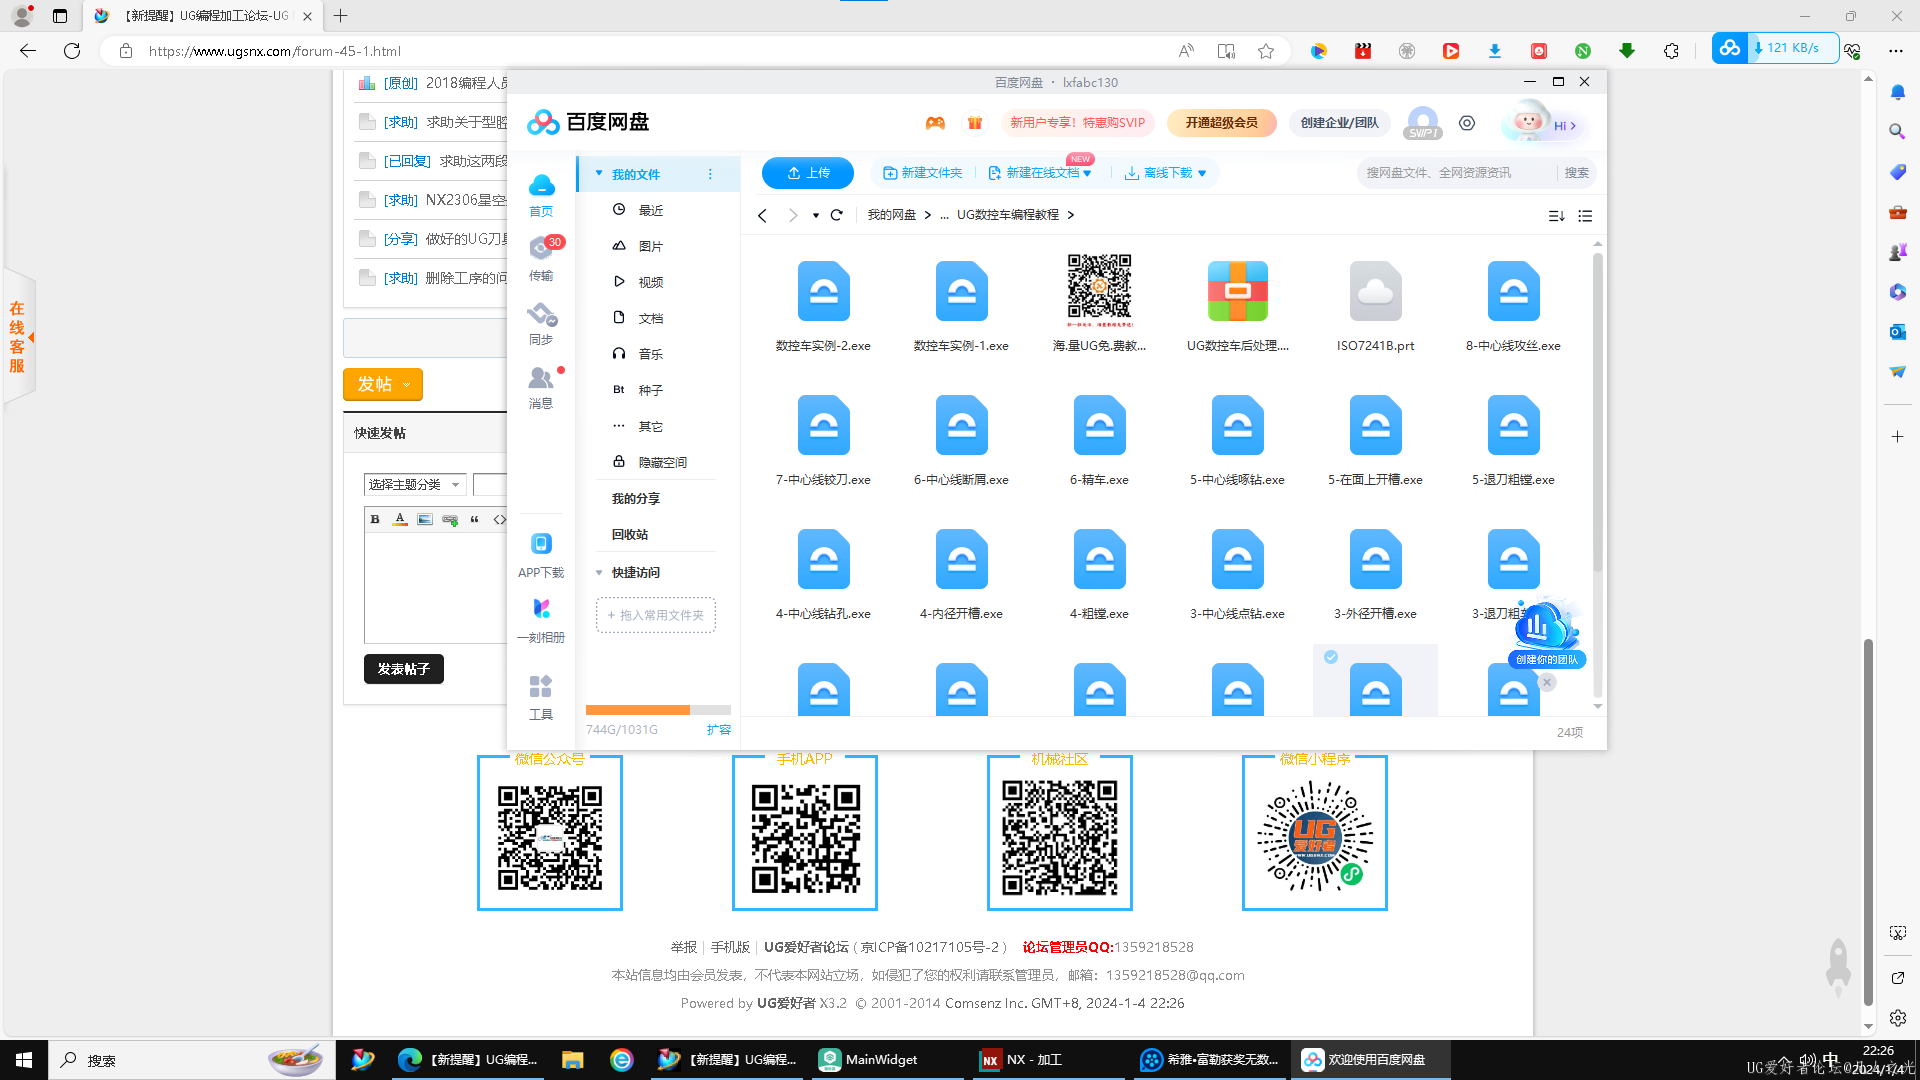Viewport: 1920px width, 1080px height.
Task: Dismiss the 创建你的团队 floating widget with X
Action: click(1547, 682)
